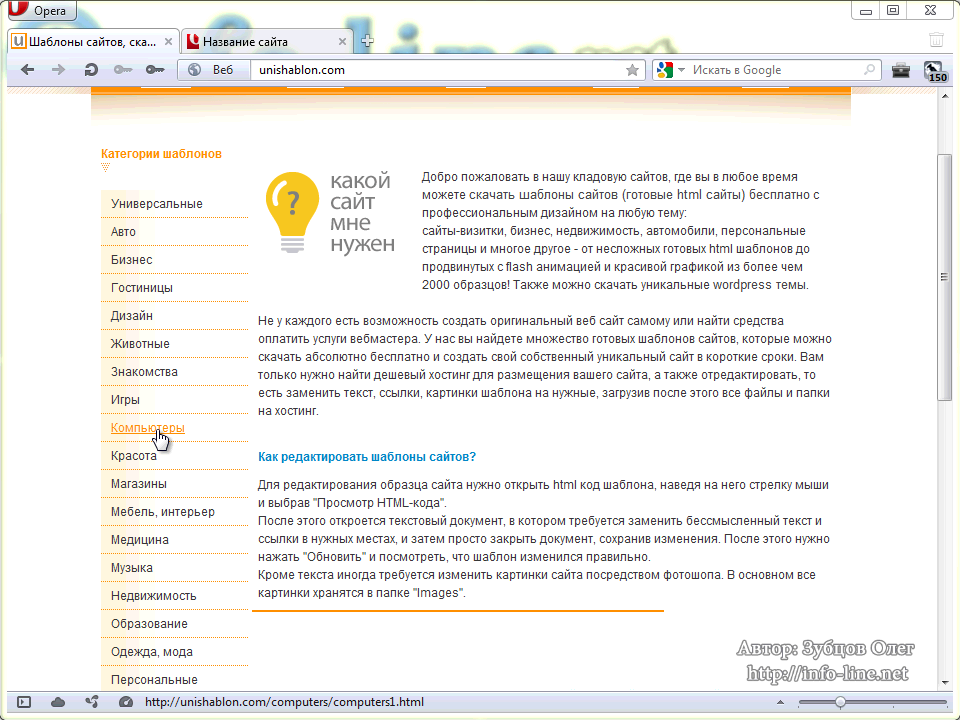Click the browser Back arrow button
This screenshot has height=720, width=960.
click(28, 70)
